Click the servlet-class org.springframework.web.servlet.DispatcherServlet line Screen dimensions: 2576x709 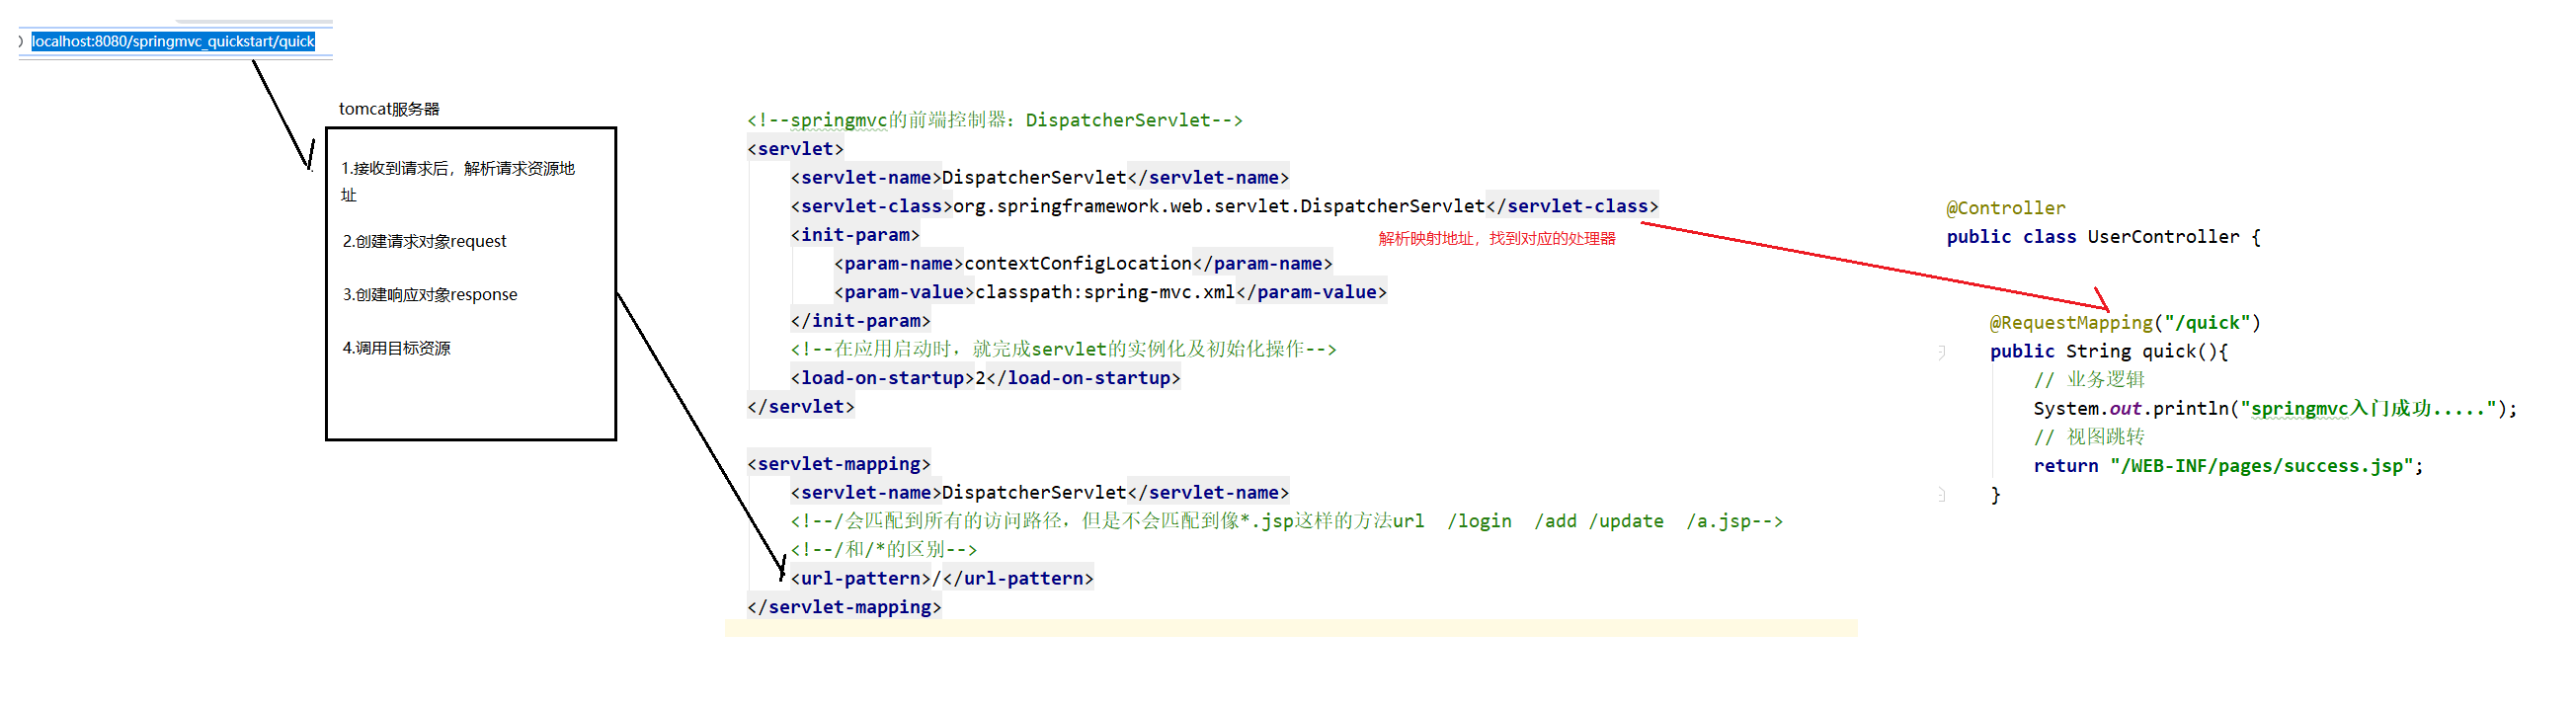pyautogui.click(x=1224, y=206)
